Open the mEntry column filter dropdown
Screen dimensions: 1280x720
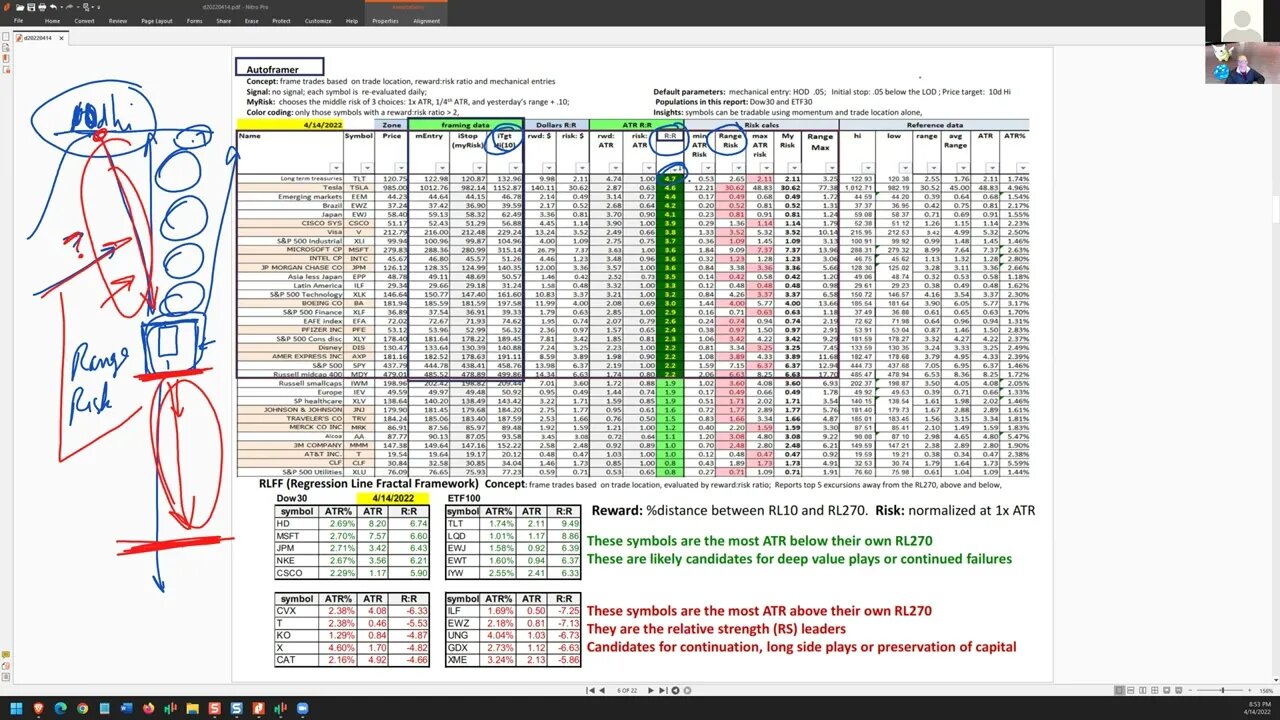point(442,167)
